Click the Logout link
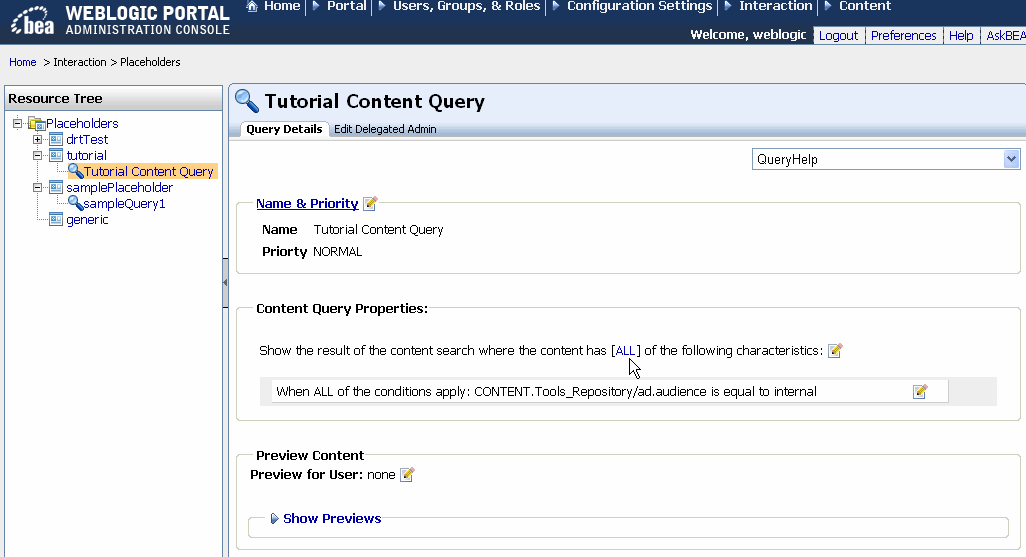The height and width of the screenshot is (557, 1026). click(838, 35)
